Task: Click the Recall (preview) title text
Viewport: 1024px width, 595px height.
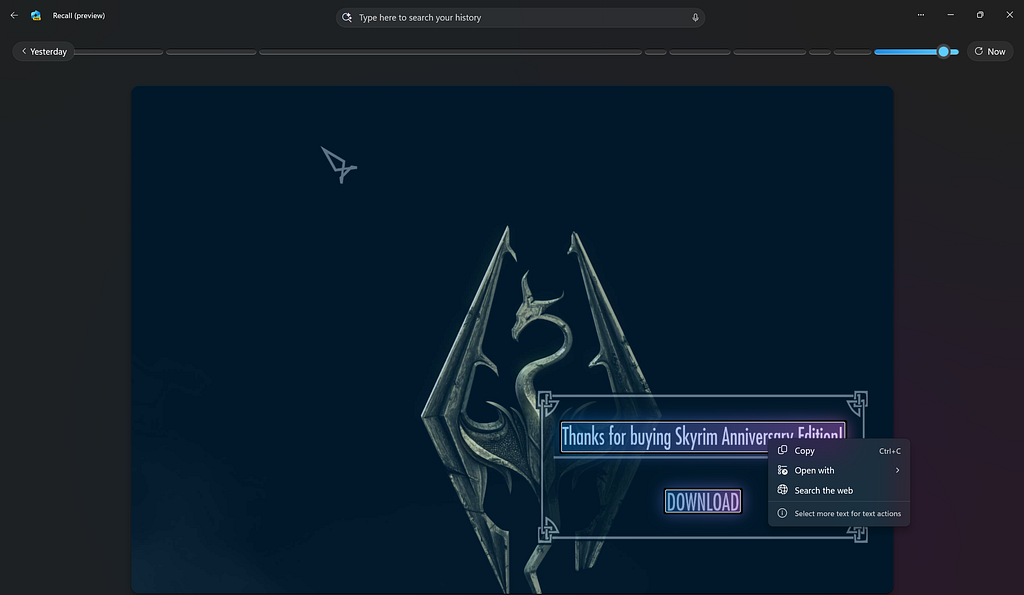Action: 78,15
